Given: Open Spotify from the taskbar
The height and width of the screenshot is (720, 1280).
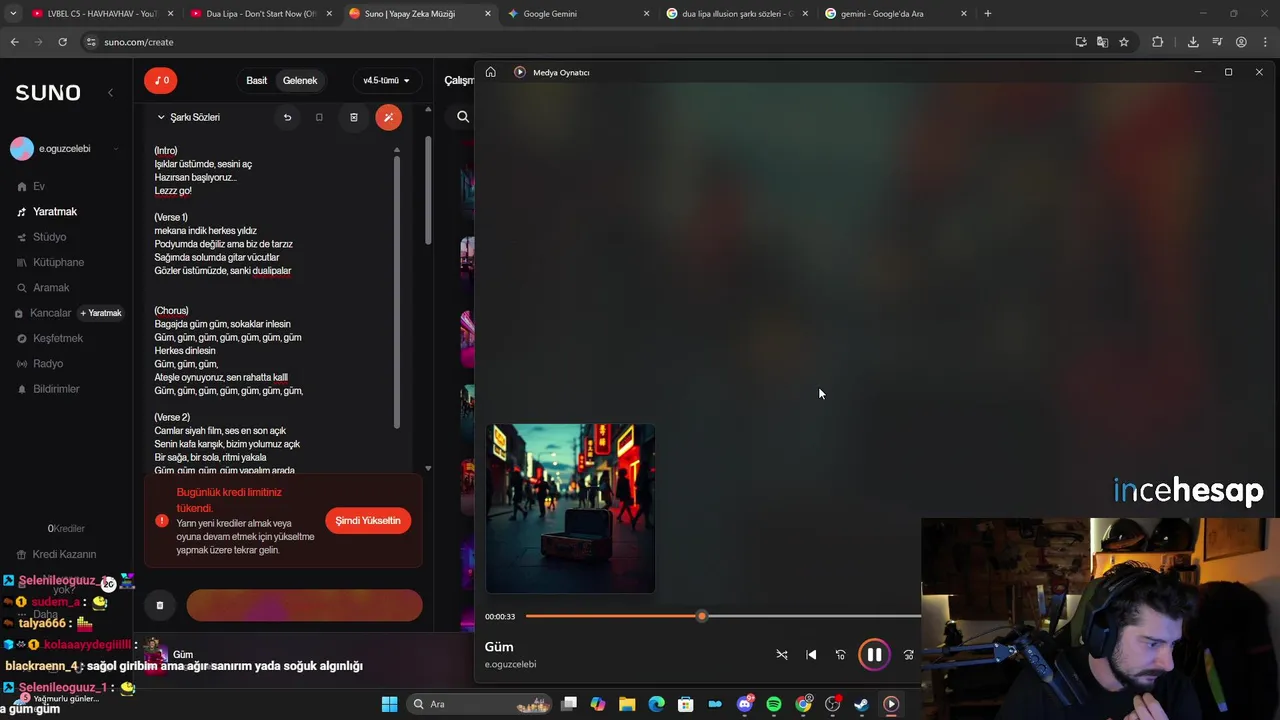Looking at the screenshot, I should click(x=774, y=704).
